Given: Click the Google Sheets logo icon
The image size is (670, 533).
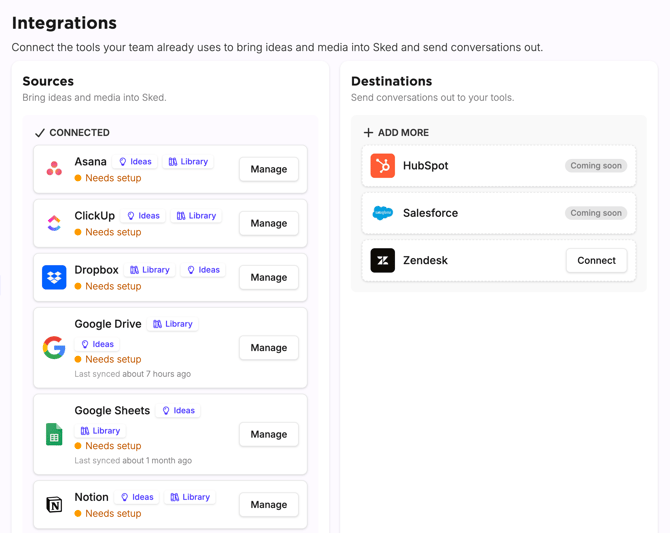Looking at the screenshot, I should (54, 434).
